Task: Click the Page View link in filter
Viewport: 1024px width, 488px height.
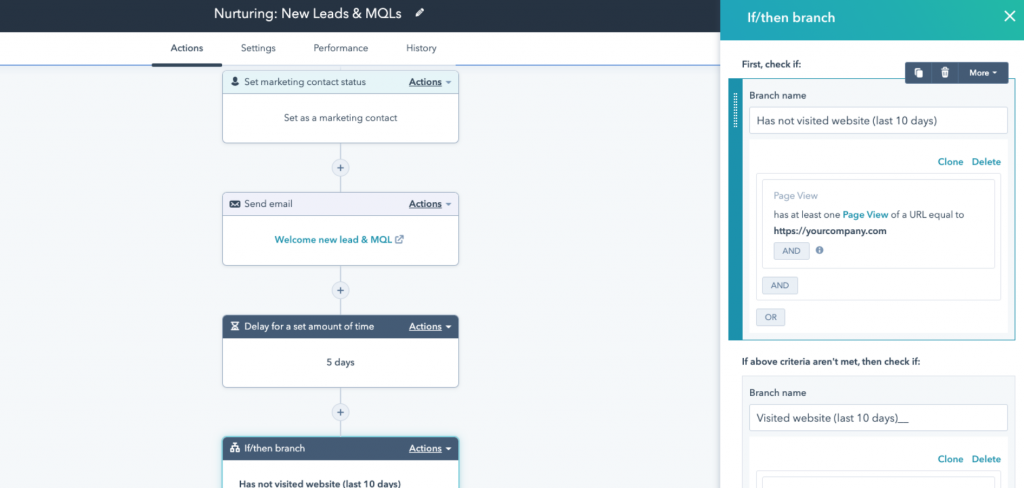Action: (863, 214)
